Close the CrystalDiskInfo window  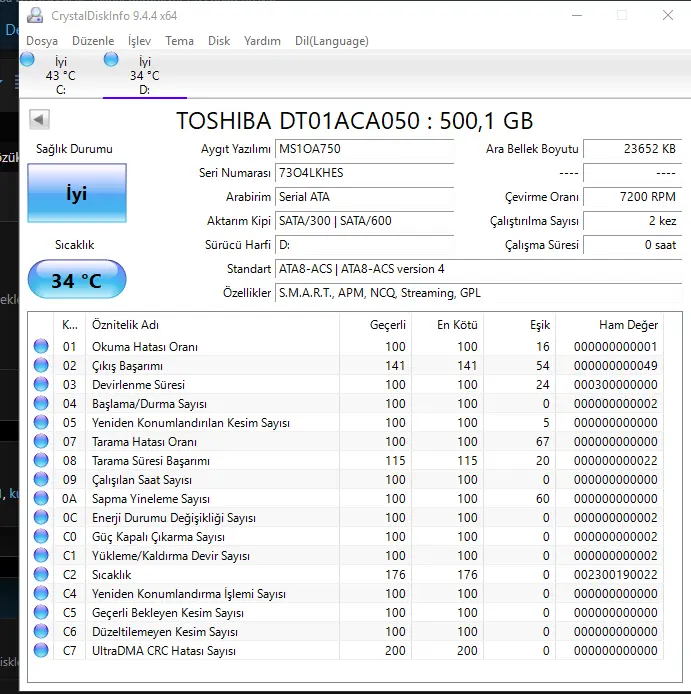pyautogui.click(x=668, y=15)
